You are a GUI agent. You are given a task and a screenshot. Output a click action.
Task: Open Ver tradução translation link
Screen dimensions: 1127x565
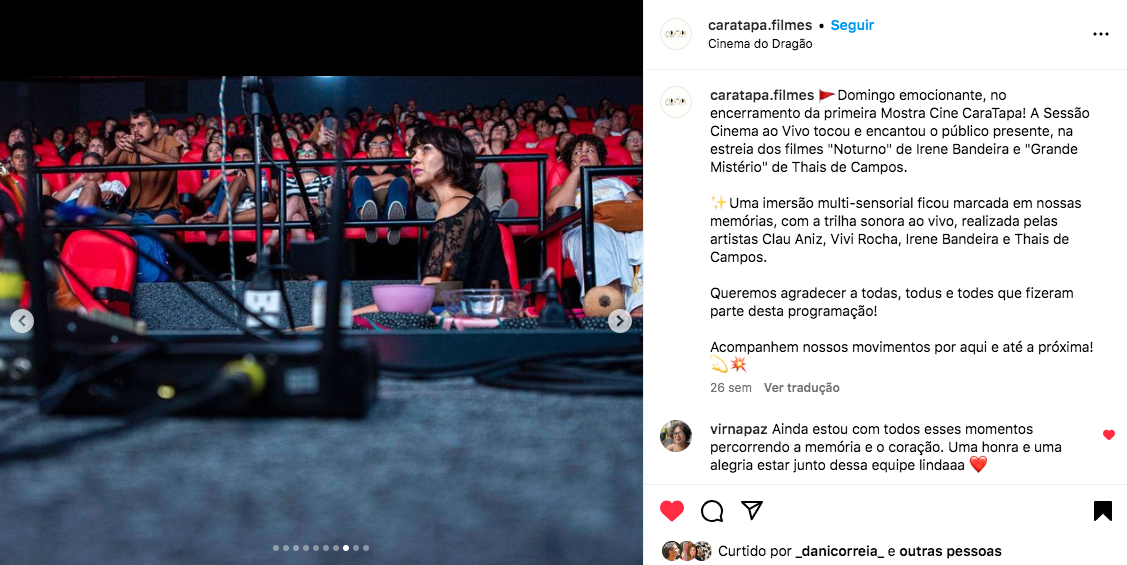click(801, 387)
